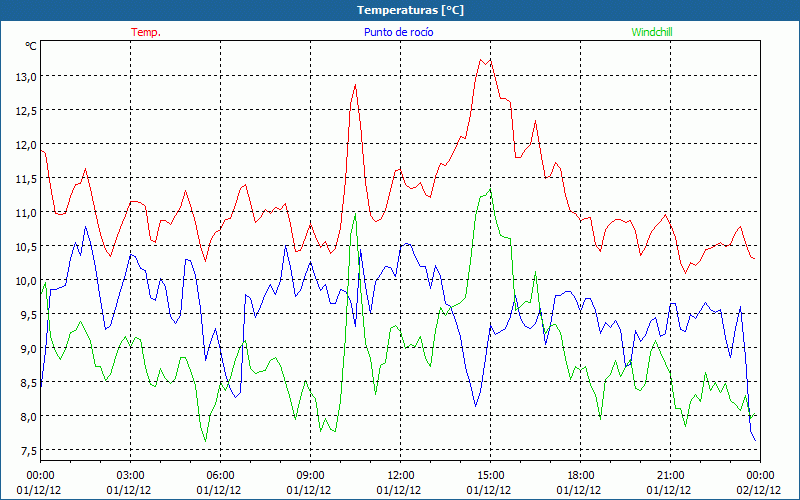The image size is (800, 500).
Task: Click the '11,5' y-axis value
Action: coord(26,179)
